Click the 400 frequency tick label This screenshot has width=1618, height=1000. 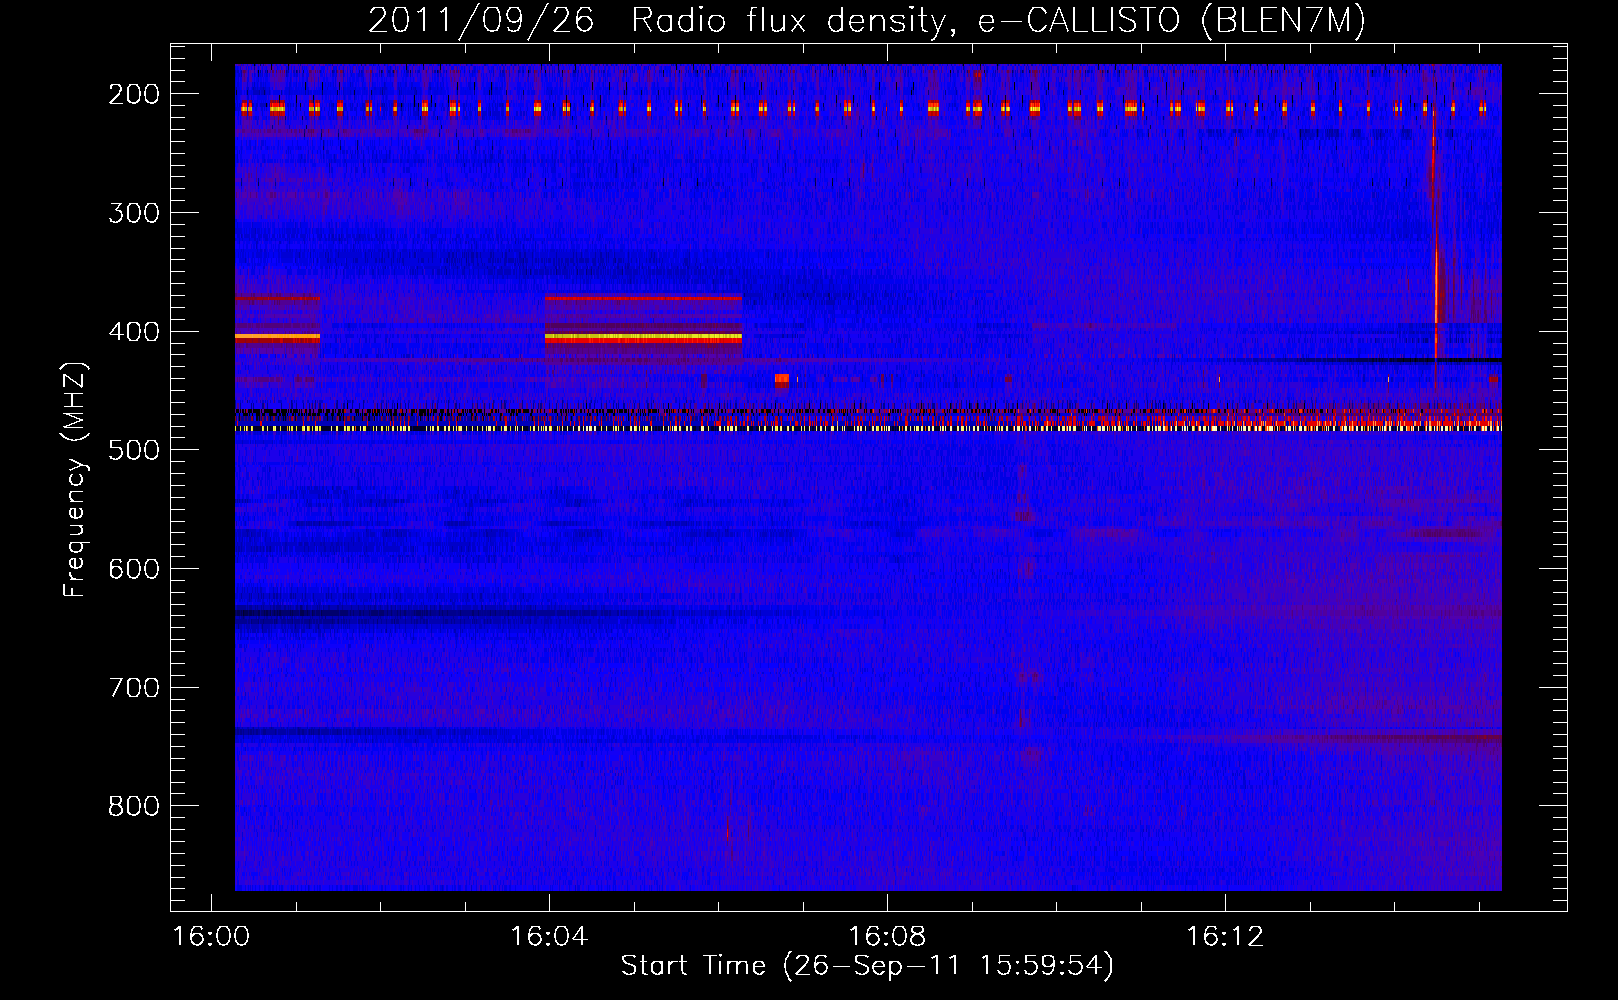coord(133,331)
